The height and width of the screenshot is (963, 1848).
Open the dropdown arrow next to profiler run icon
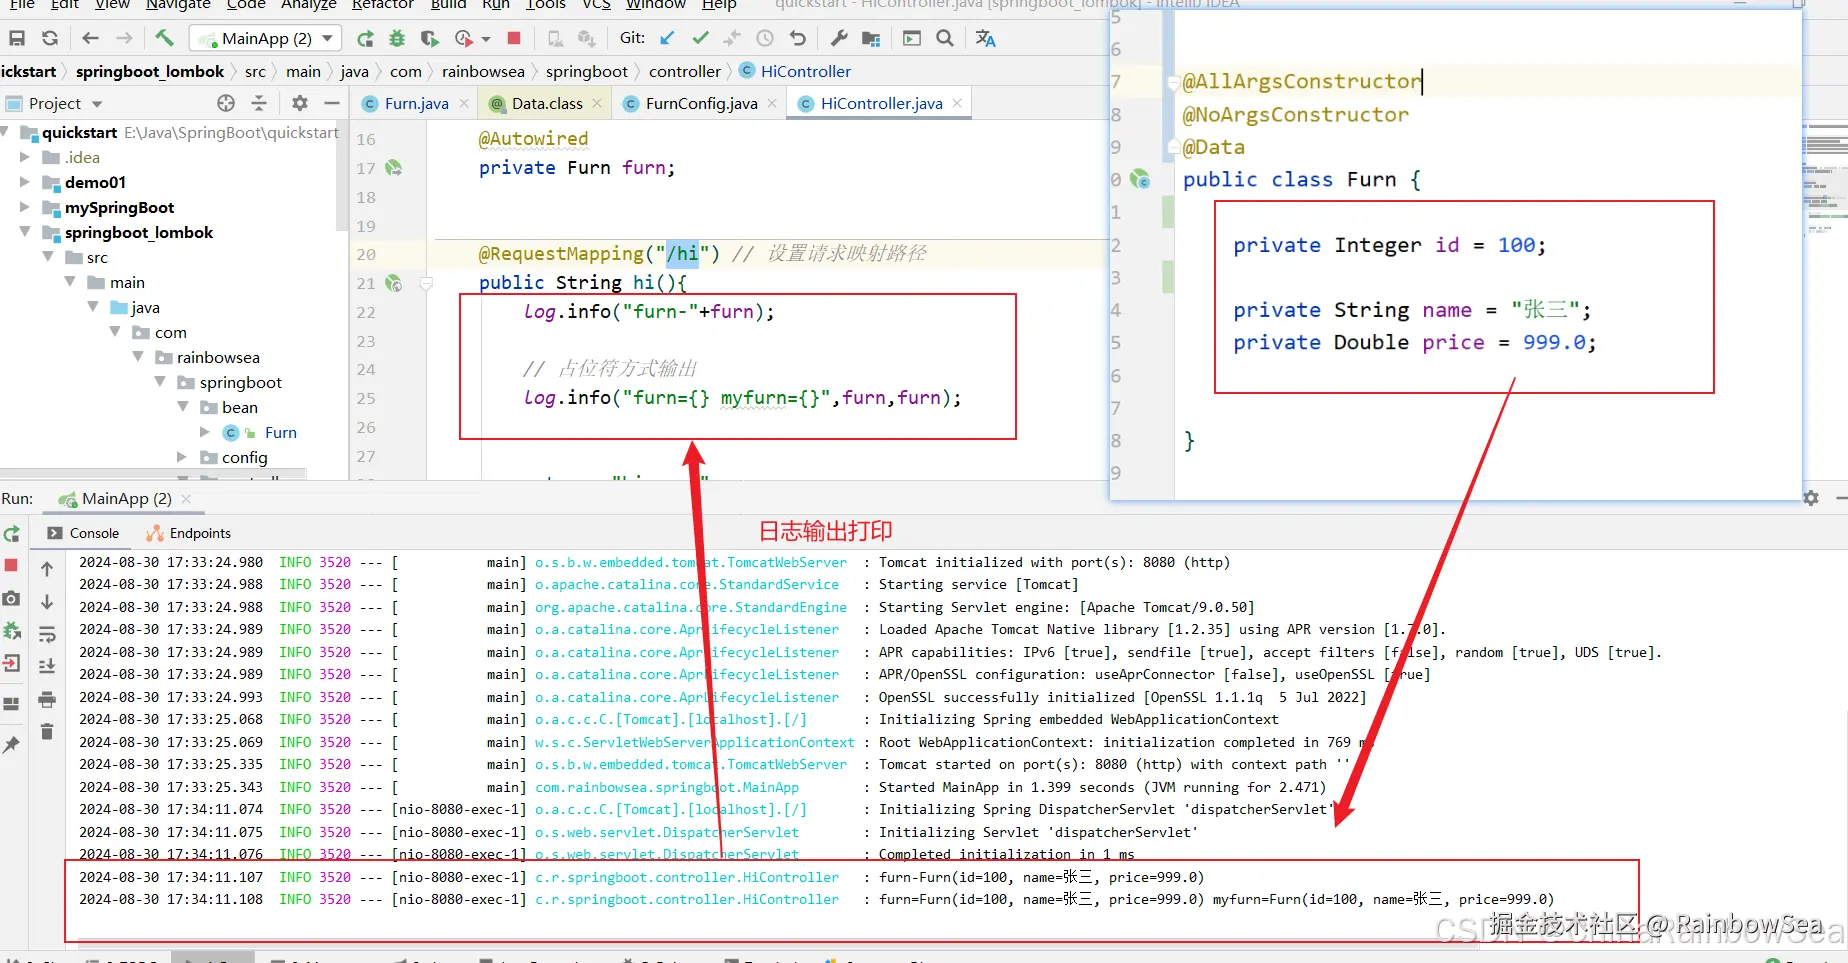point(486,39)
